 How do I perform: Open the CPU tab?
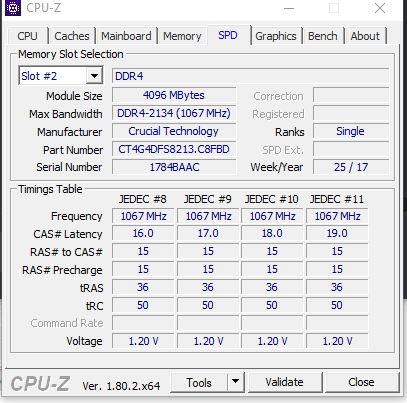(x=27, y=36)
